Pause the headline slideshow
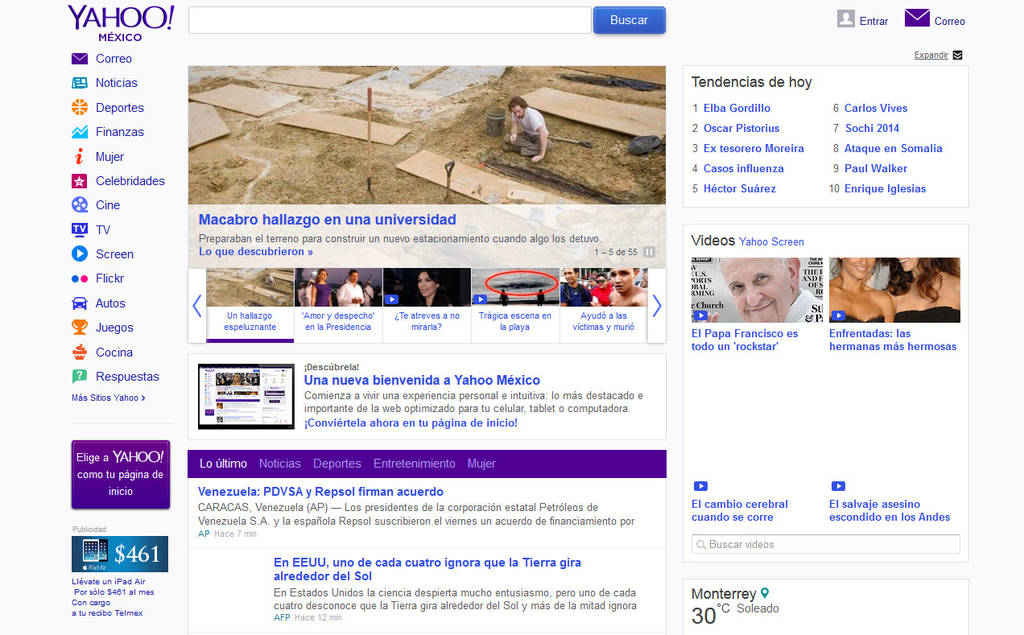The height and width of the screenshot is (635, 1024). [649, 252]
